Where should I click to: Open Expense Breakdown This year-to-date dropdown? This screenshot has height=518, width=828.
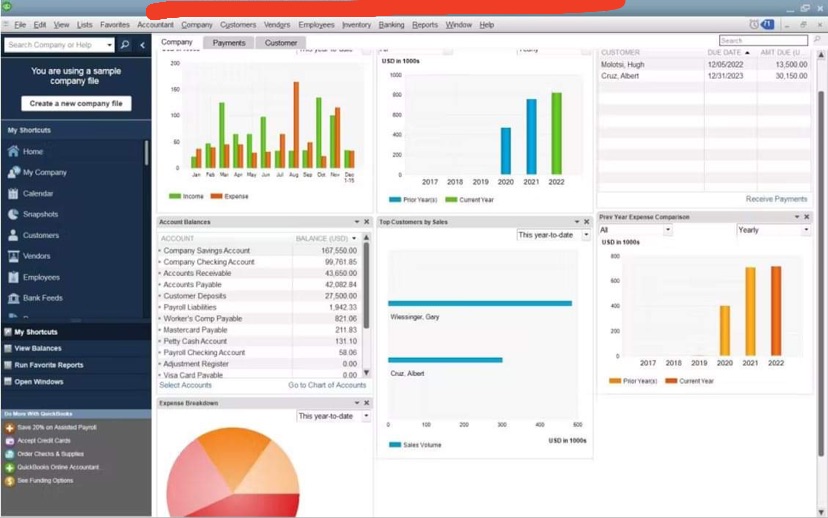click(333, 416)
